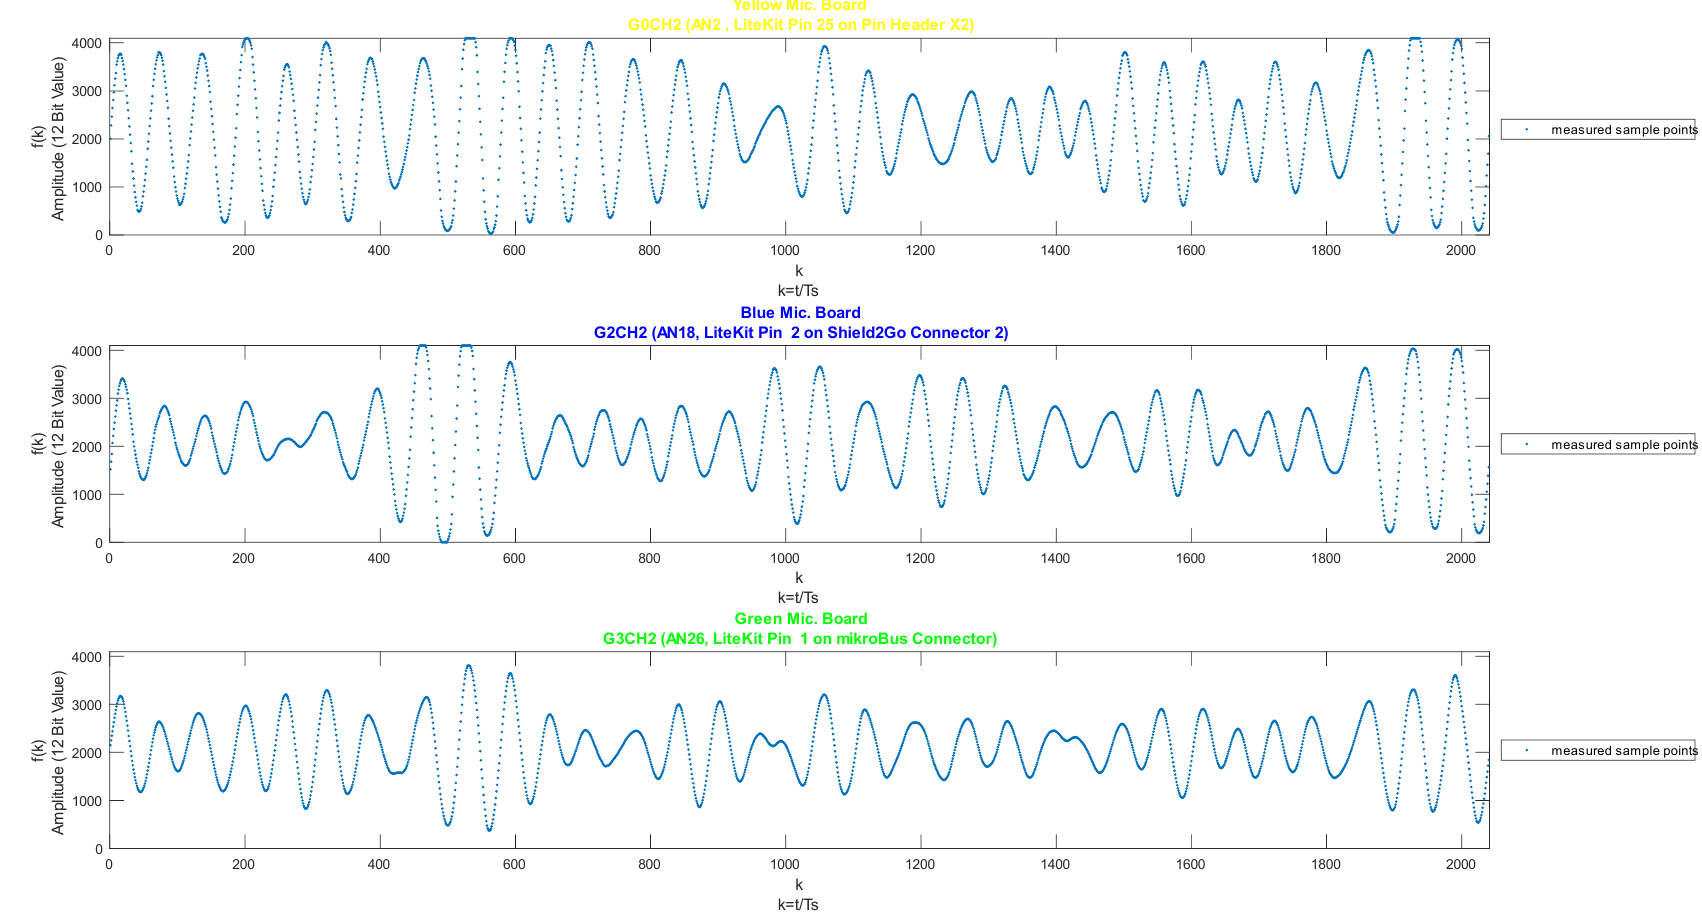Click the 800 x-axis tick of the G3CH2 plot
This screenshot has width=1702, height=913.
pyautogui.click(x=649, y=864)
